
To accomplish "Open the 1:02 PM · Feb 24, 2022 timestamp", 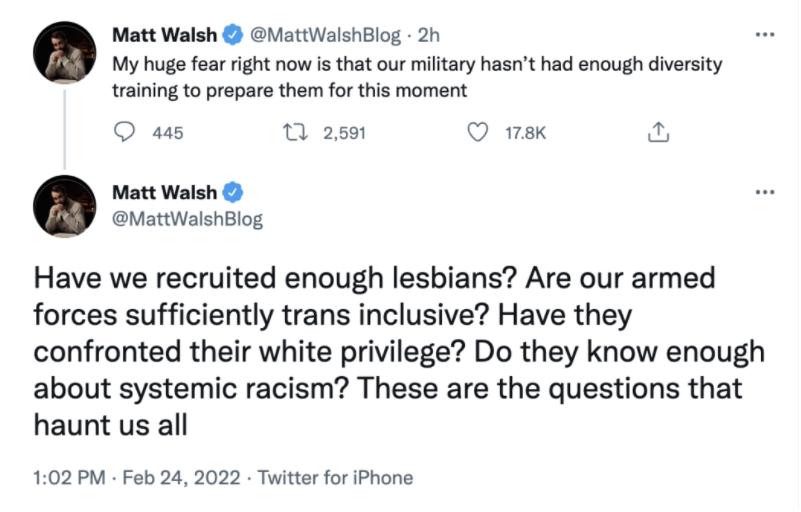I will tap(136, 477).
